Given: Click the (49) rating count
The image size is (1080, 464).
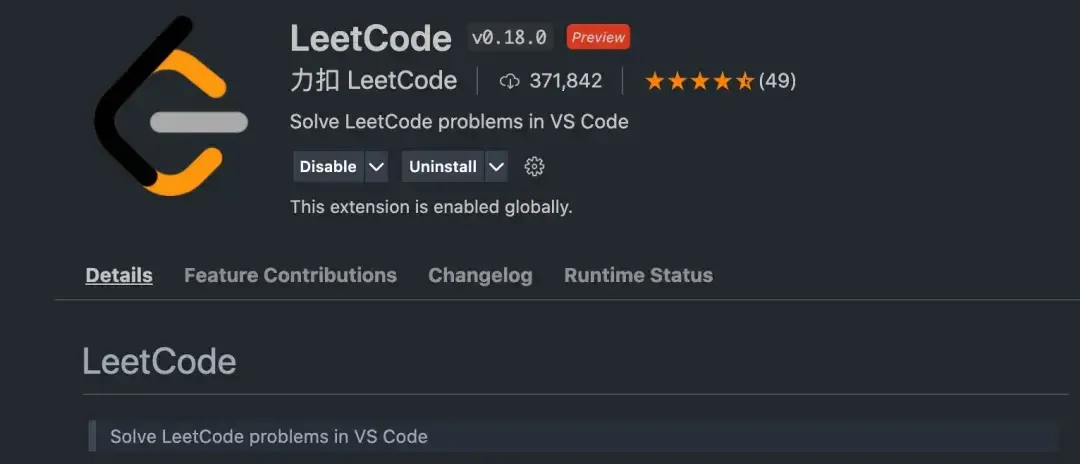Looking at the screenshot, I should (x=777, y=81).
